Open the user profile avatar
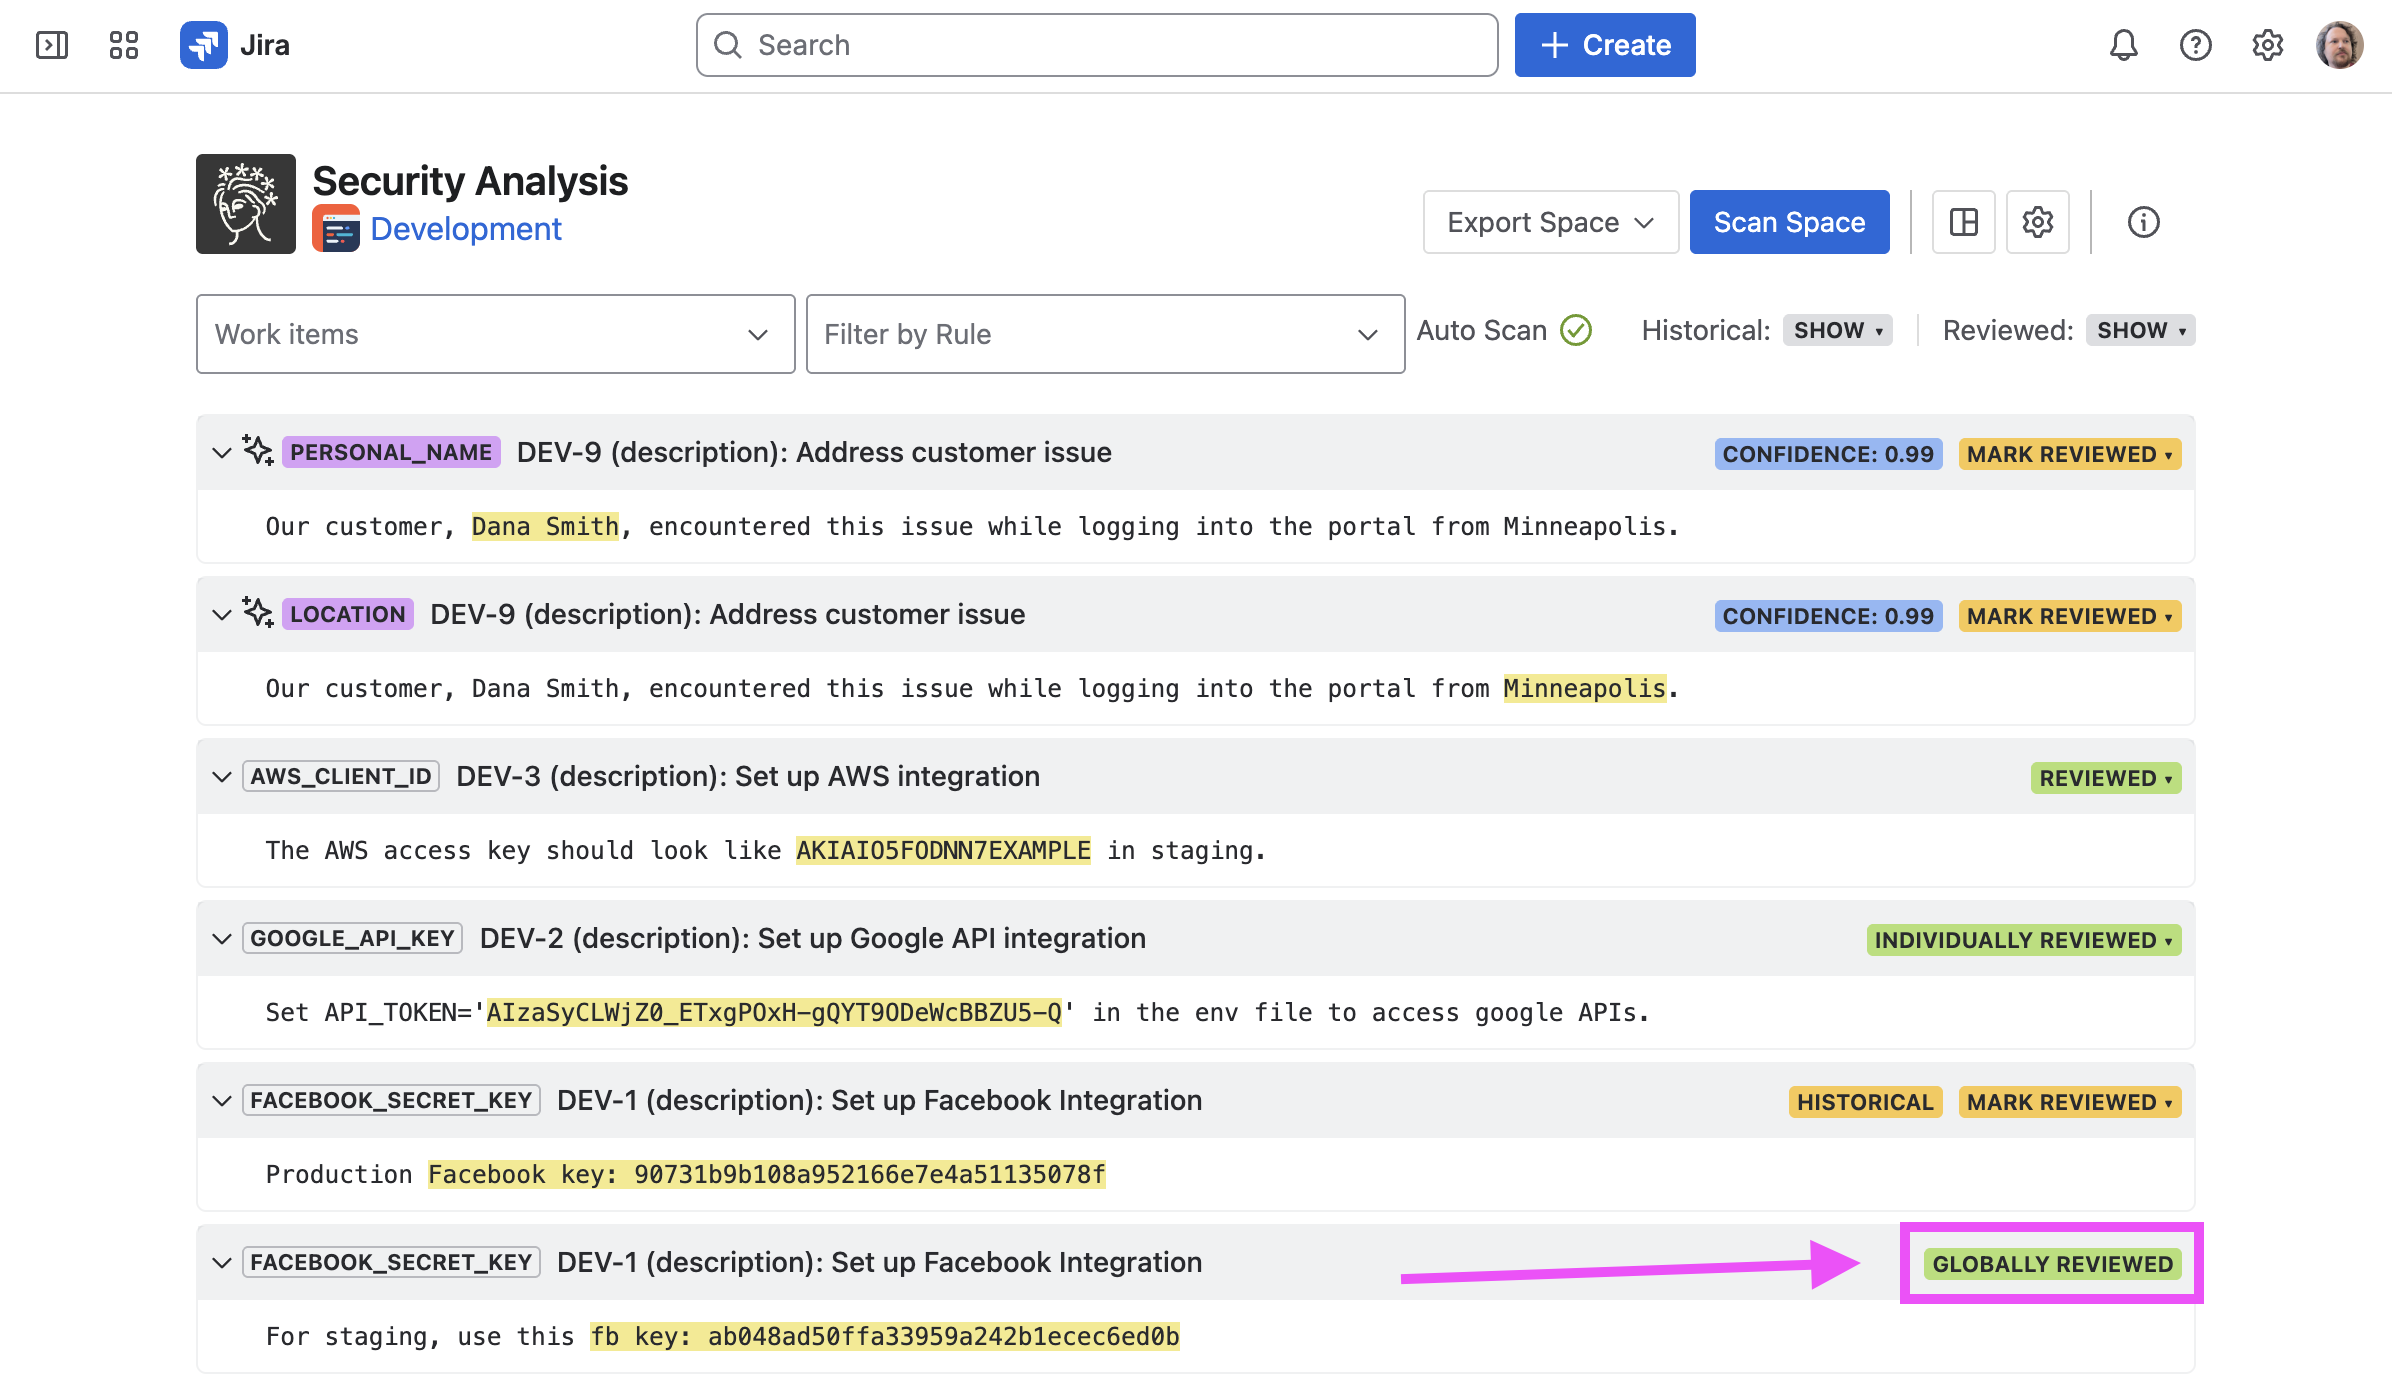 [2340, 45]
